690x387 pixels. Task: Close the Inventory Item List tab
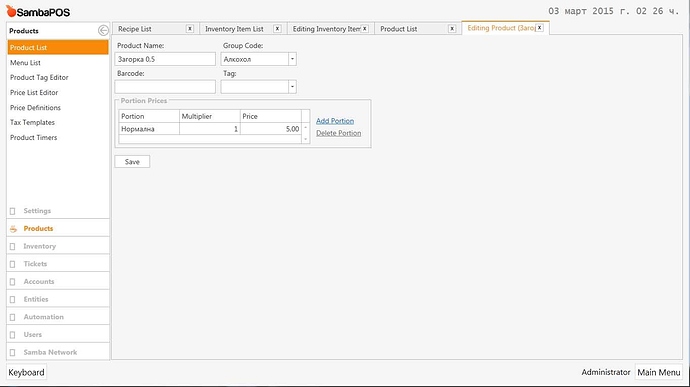277,29
